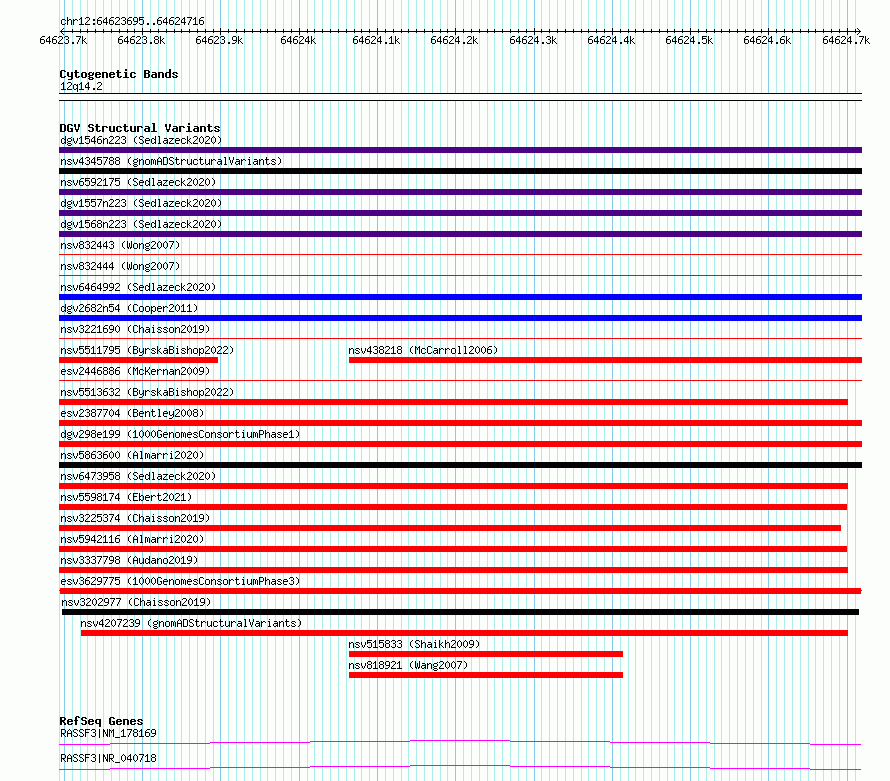Click the chr12:64623695..64624716 position label
890x781 pixels.
pyautogui.click(x=132, y=21)
